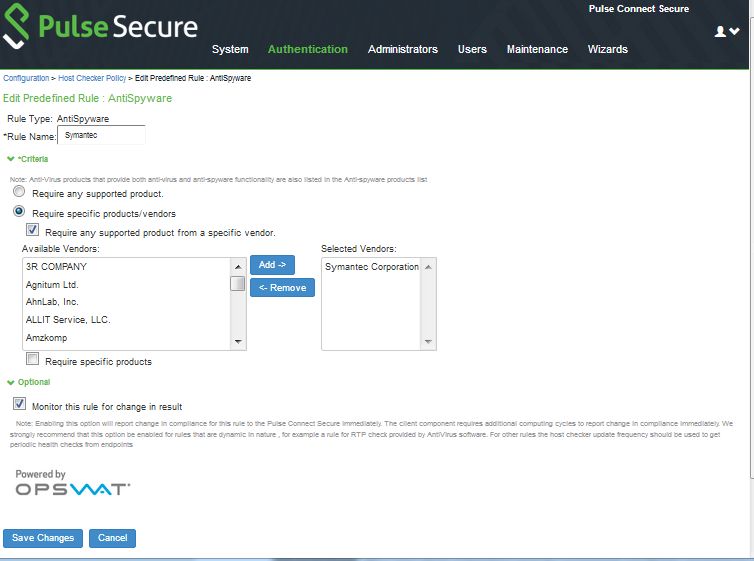Collapse the Optional section
Image resolution: width=754 pixels, height=561 pixels.
pyautogui.click(x=29, y=382)
